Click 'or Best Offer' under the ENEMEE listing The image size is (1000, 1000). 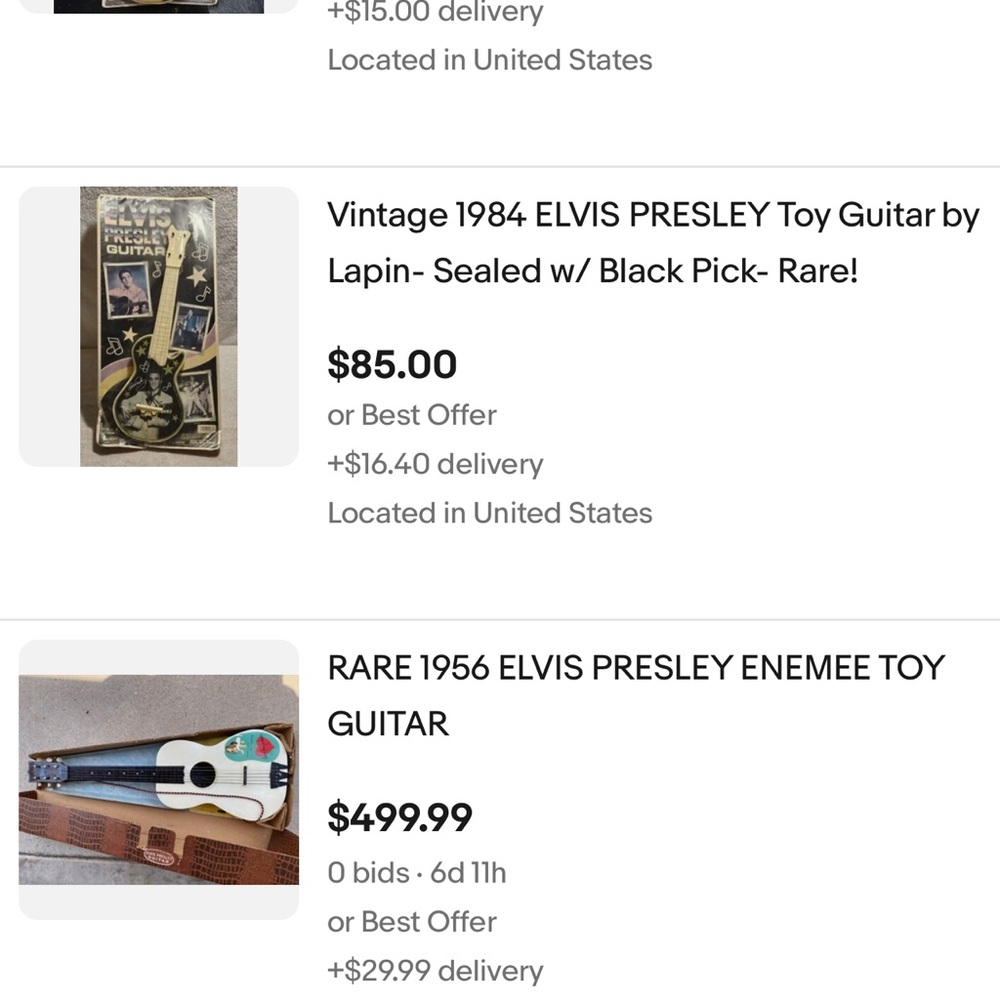[411, 921]
